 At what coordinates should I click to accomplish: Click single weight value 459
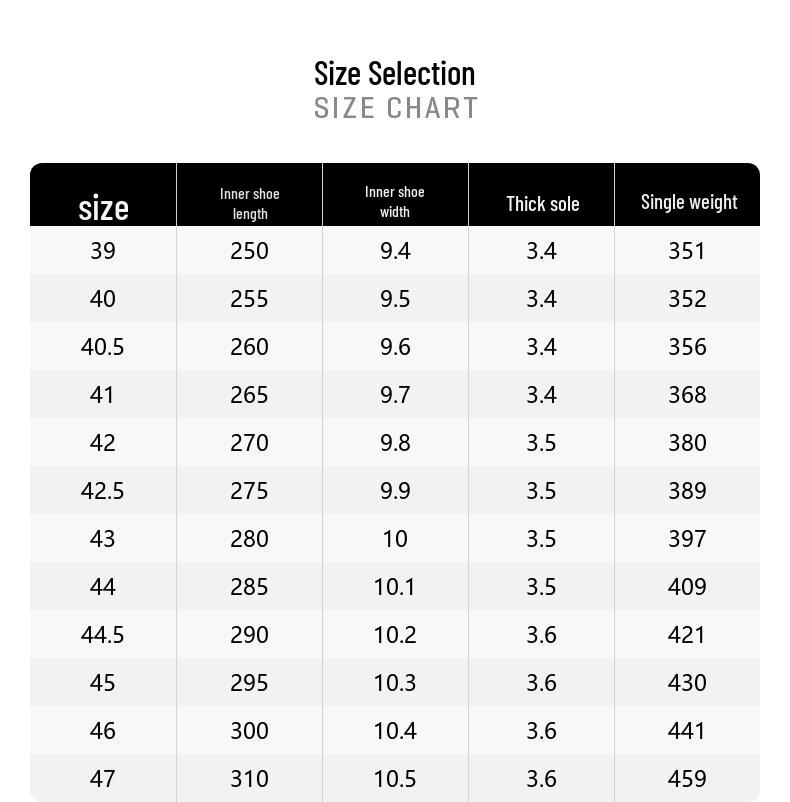687,779
